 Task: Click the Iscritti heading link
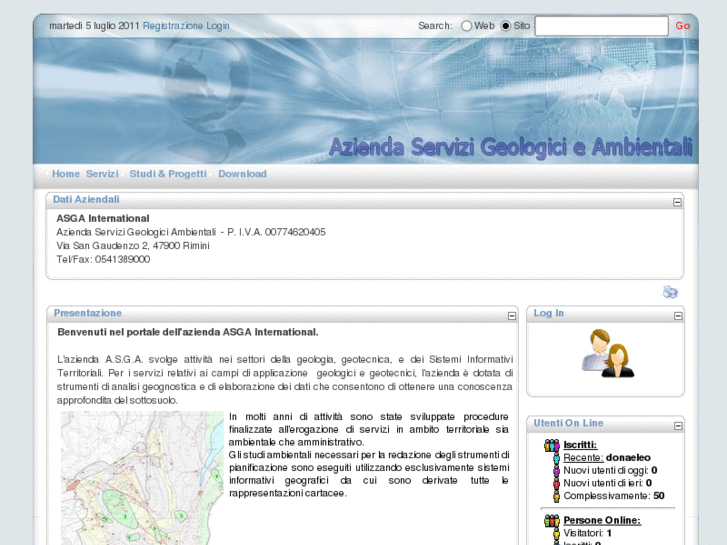coord(580,445)
